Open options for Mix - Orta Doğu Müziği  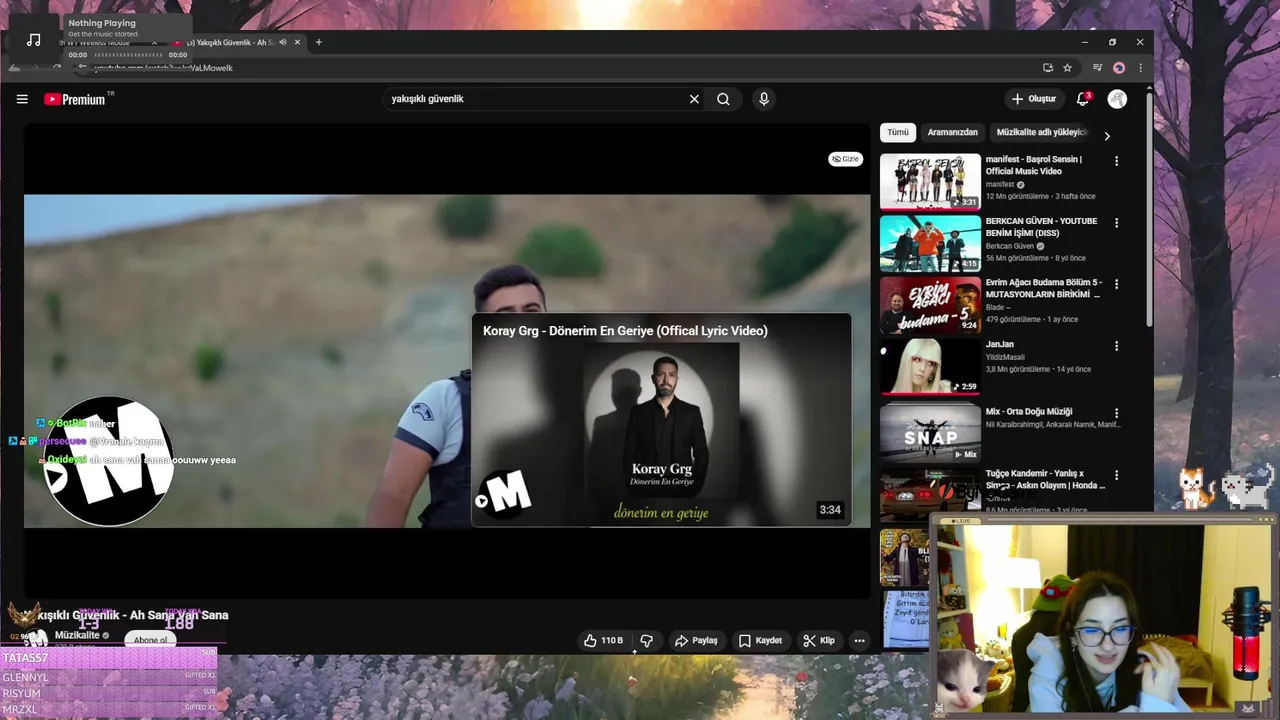[x=1117, y=413]
